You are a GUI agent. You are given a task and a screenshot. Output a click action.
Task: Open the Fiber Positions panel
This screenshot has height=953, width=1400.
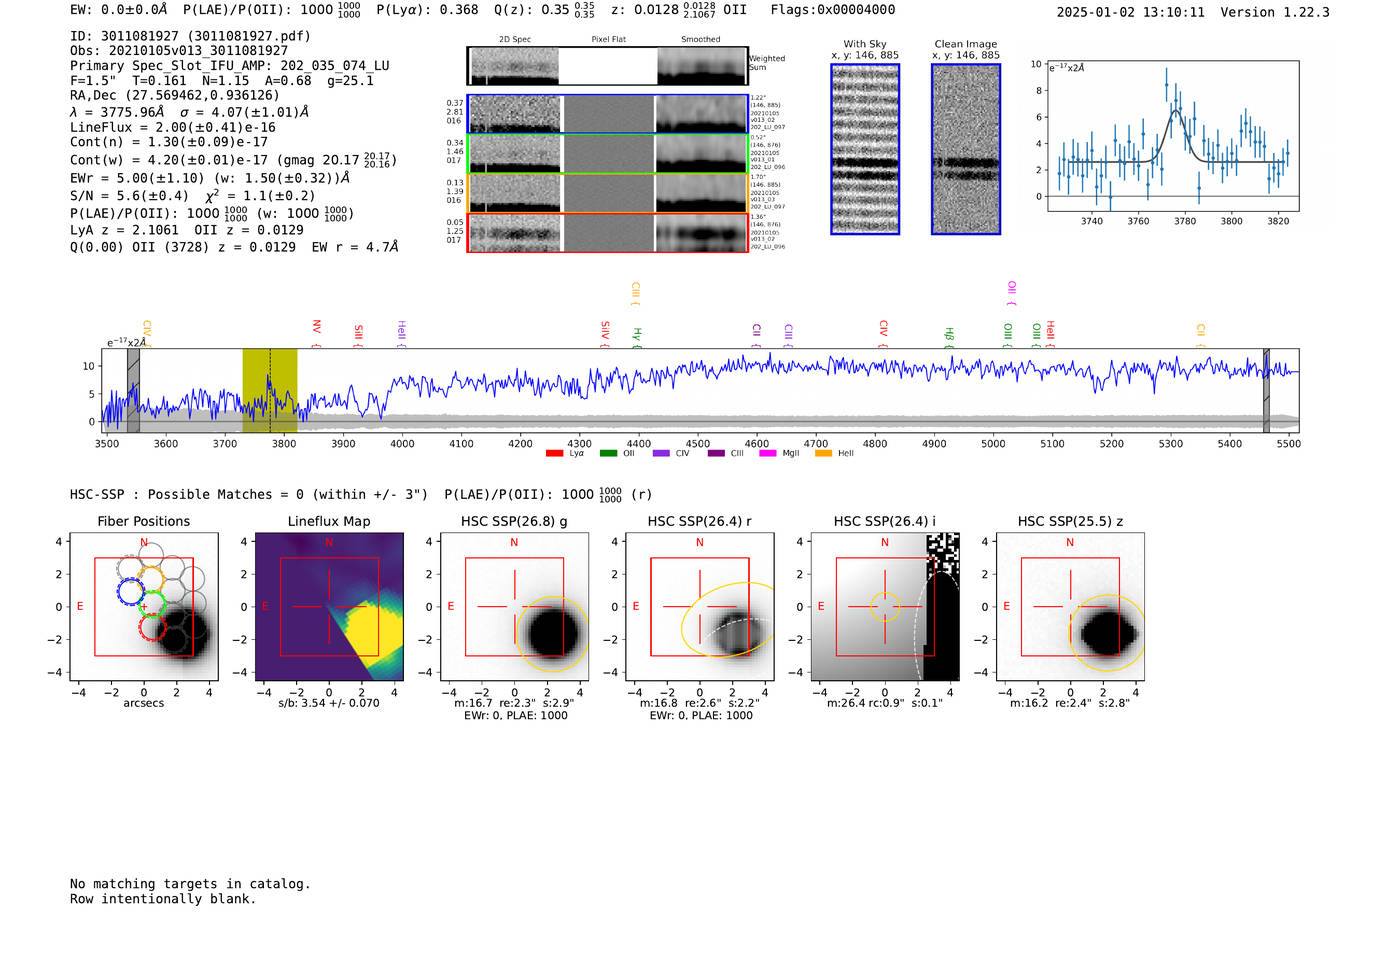click(x=144, y=607)
